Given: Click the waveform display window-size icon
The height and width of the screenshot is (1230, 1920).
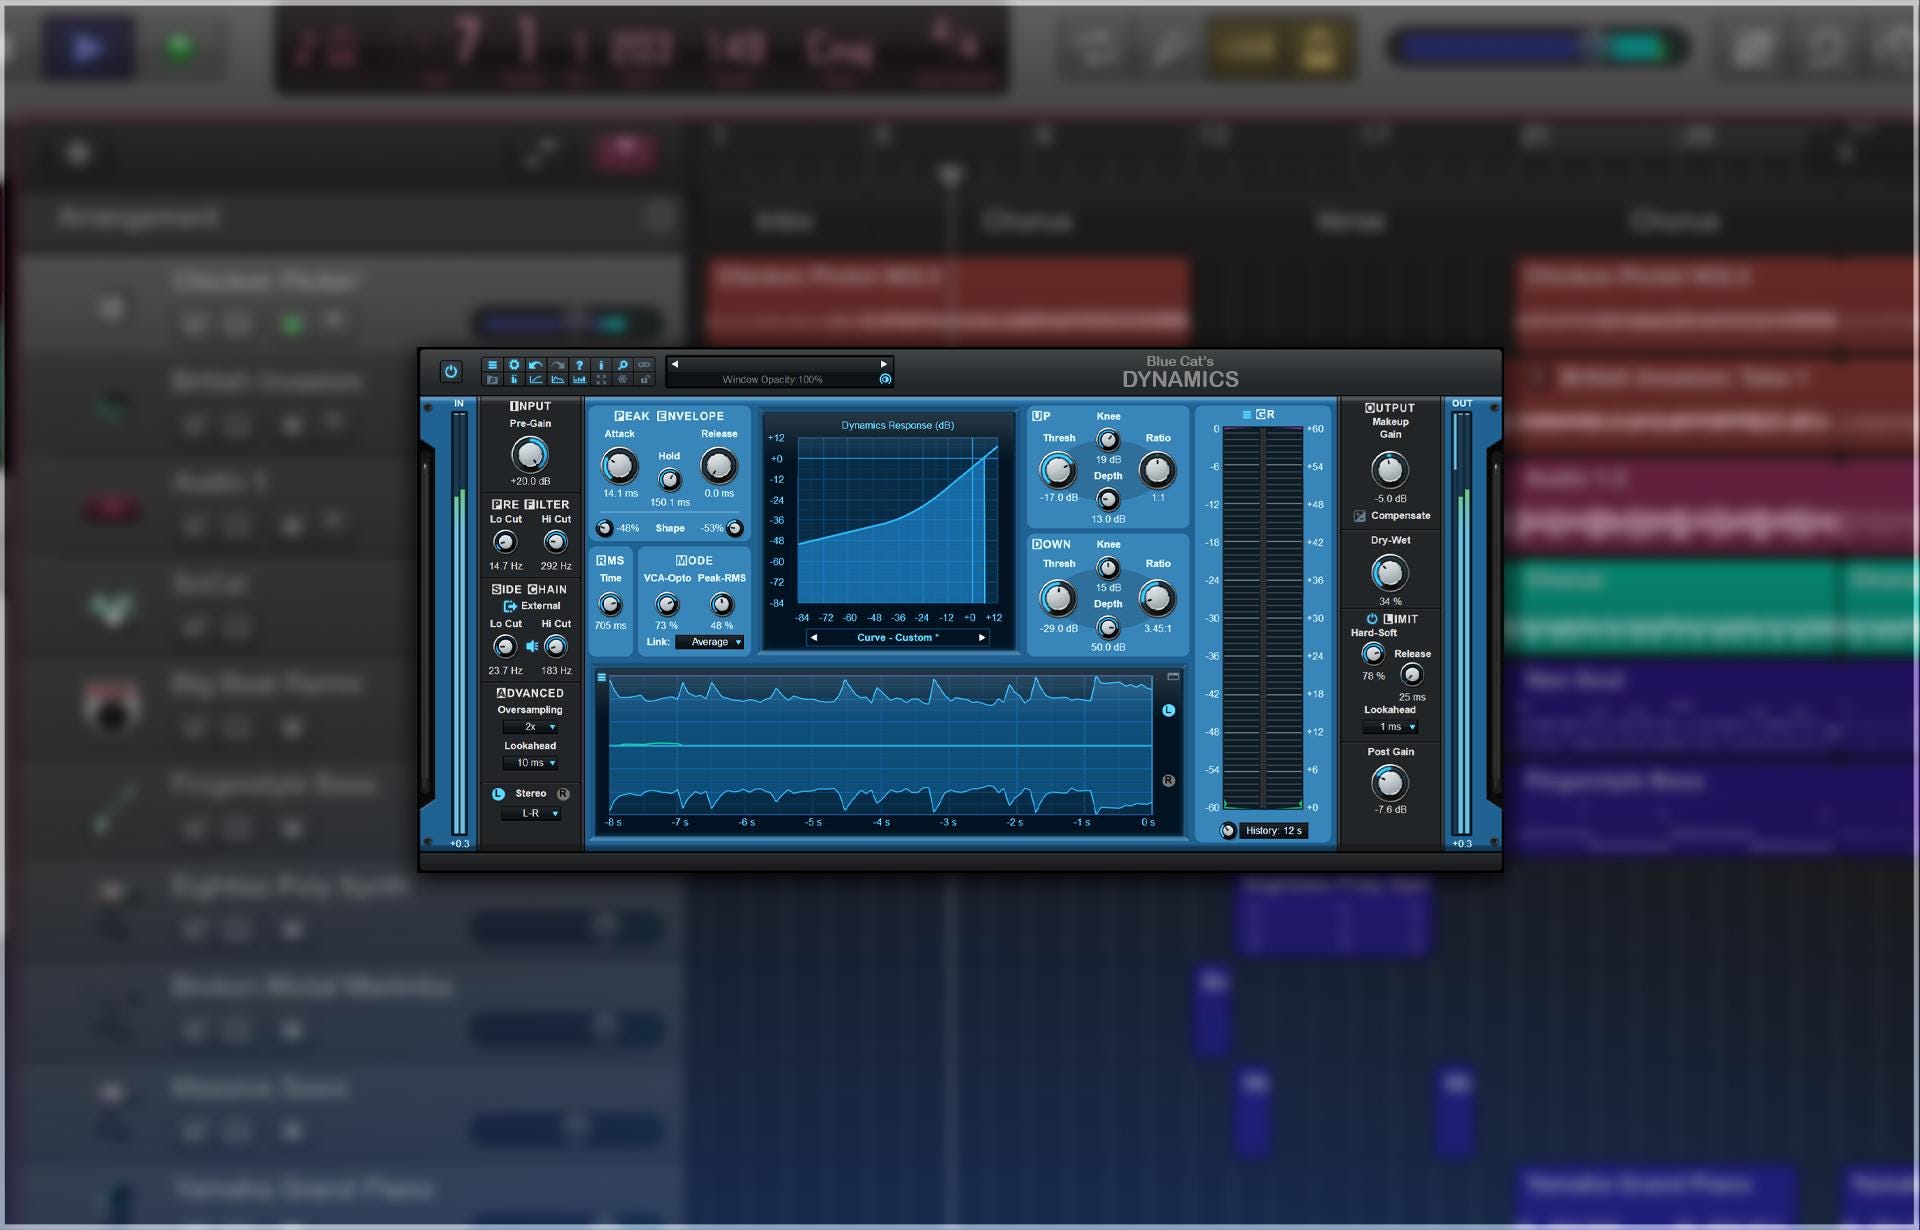Looking at the screenshot, I should point(1173,677).
